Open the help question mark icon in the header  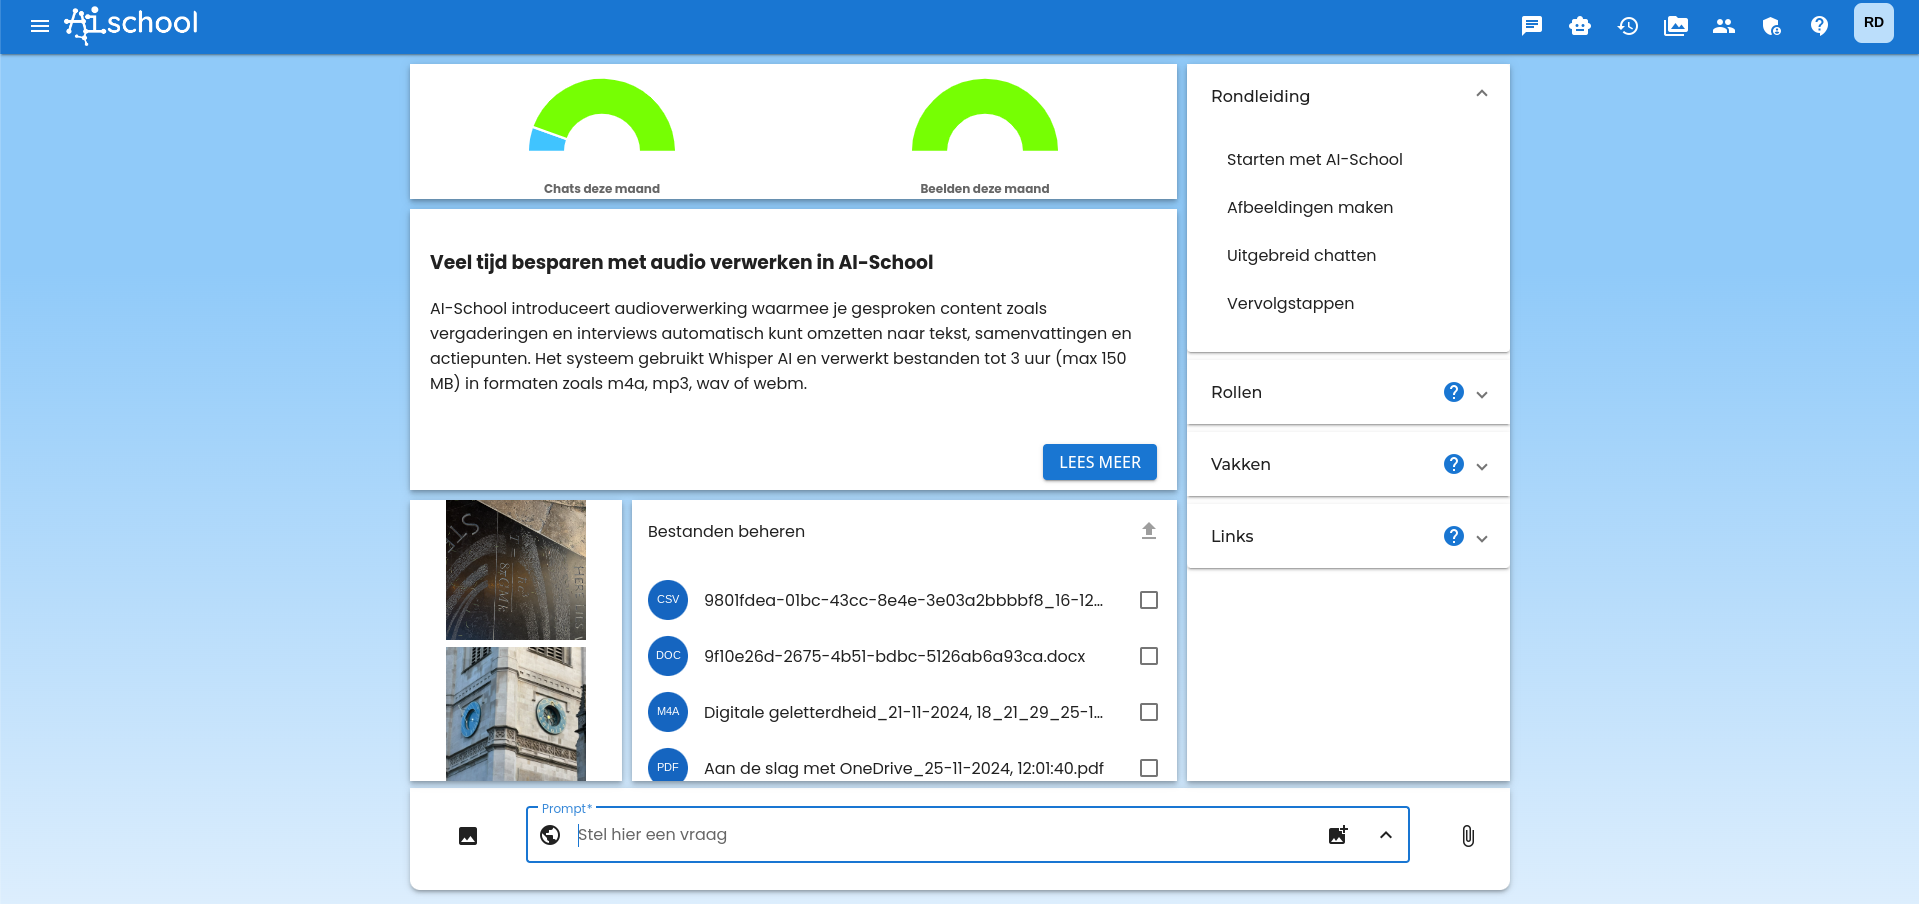tap(1820, 26)
